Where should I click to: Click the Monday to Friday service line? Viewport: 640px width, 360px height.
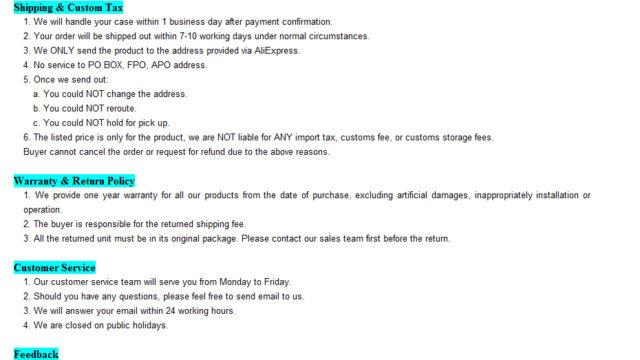pyautogui.click(x=157, y=282)
